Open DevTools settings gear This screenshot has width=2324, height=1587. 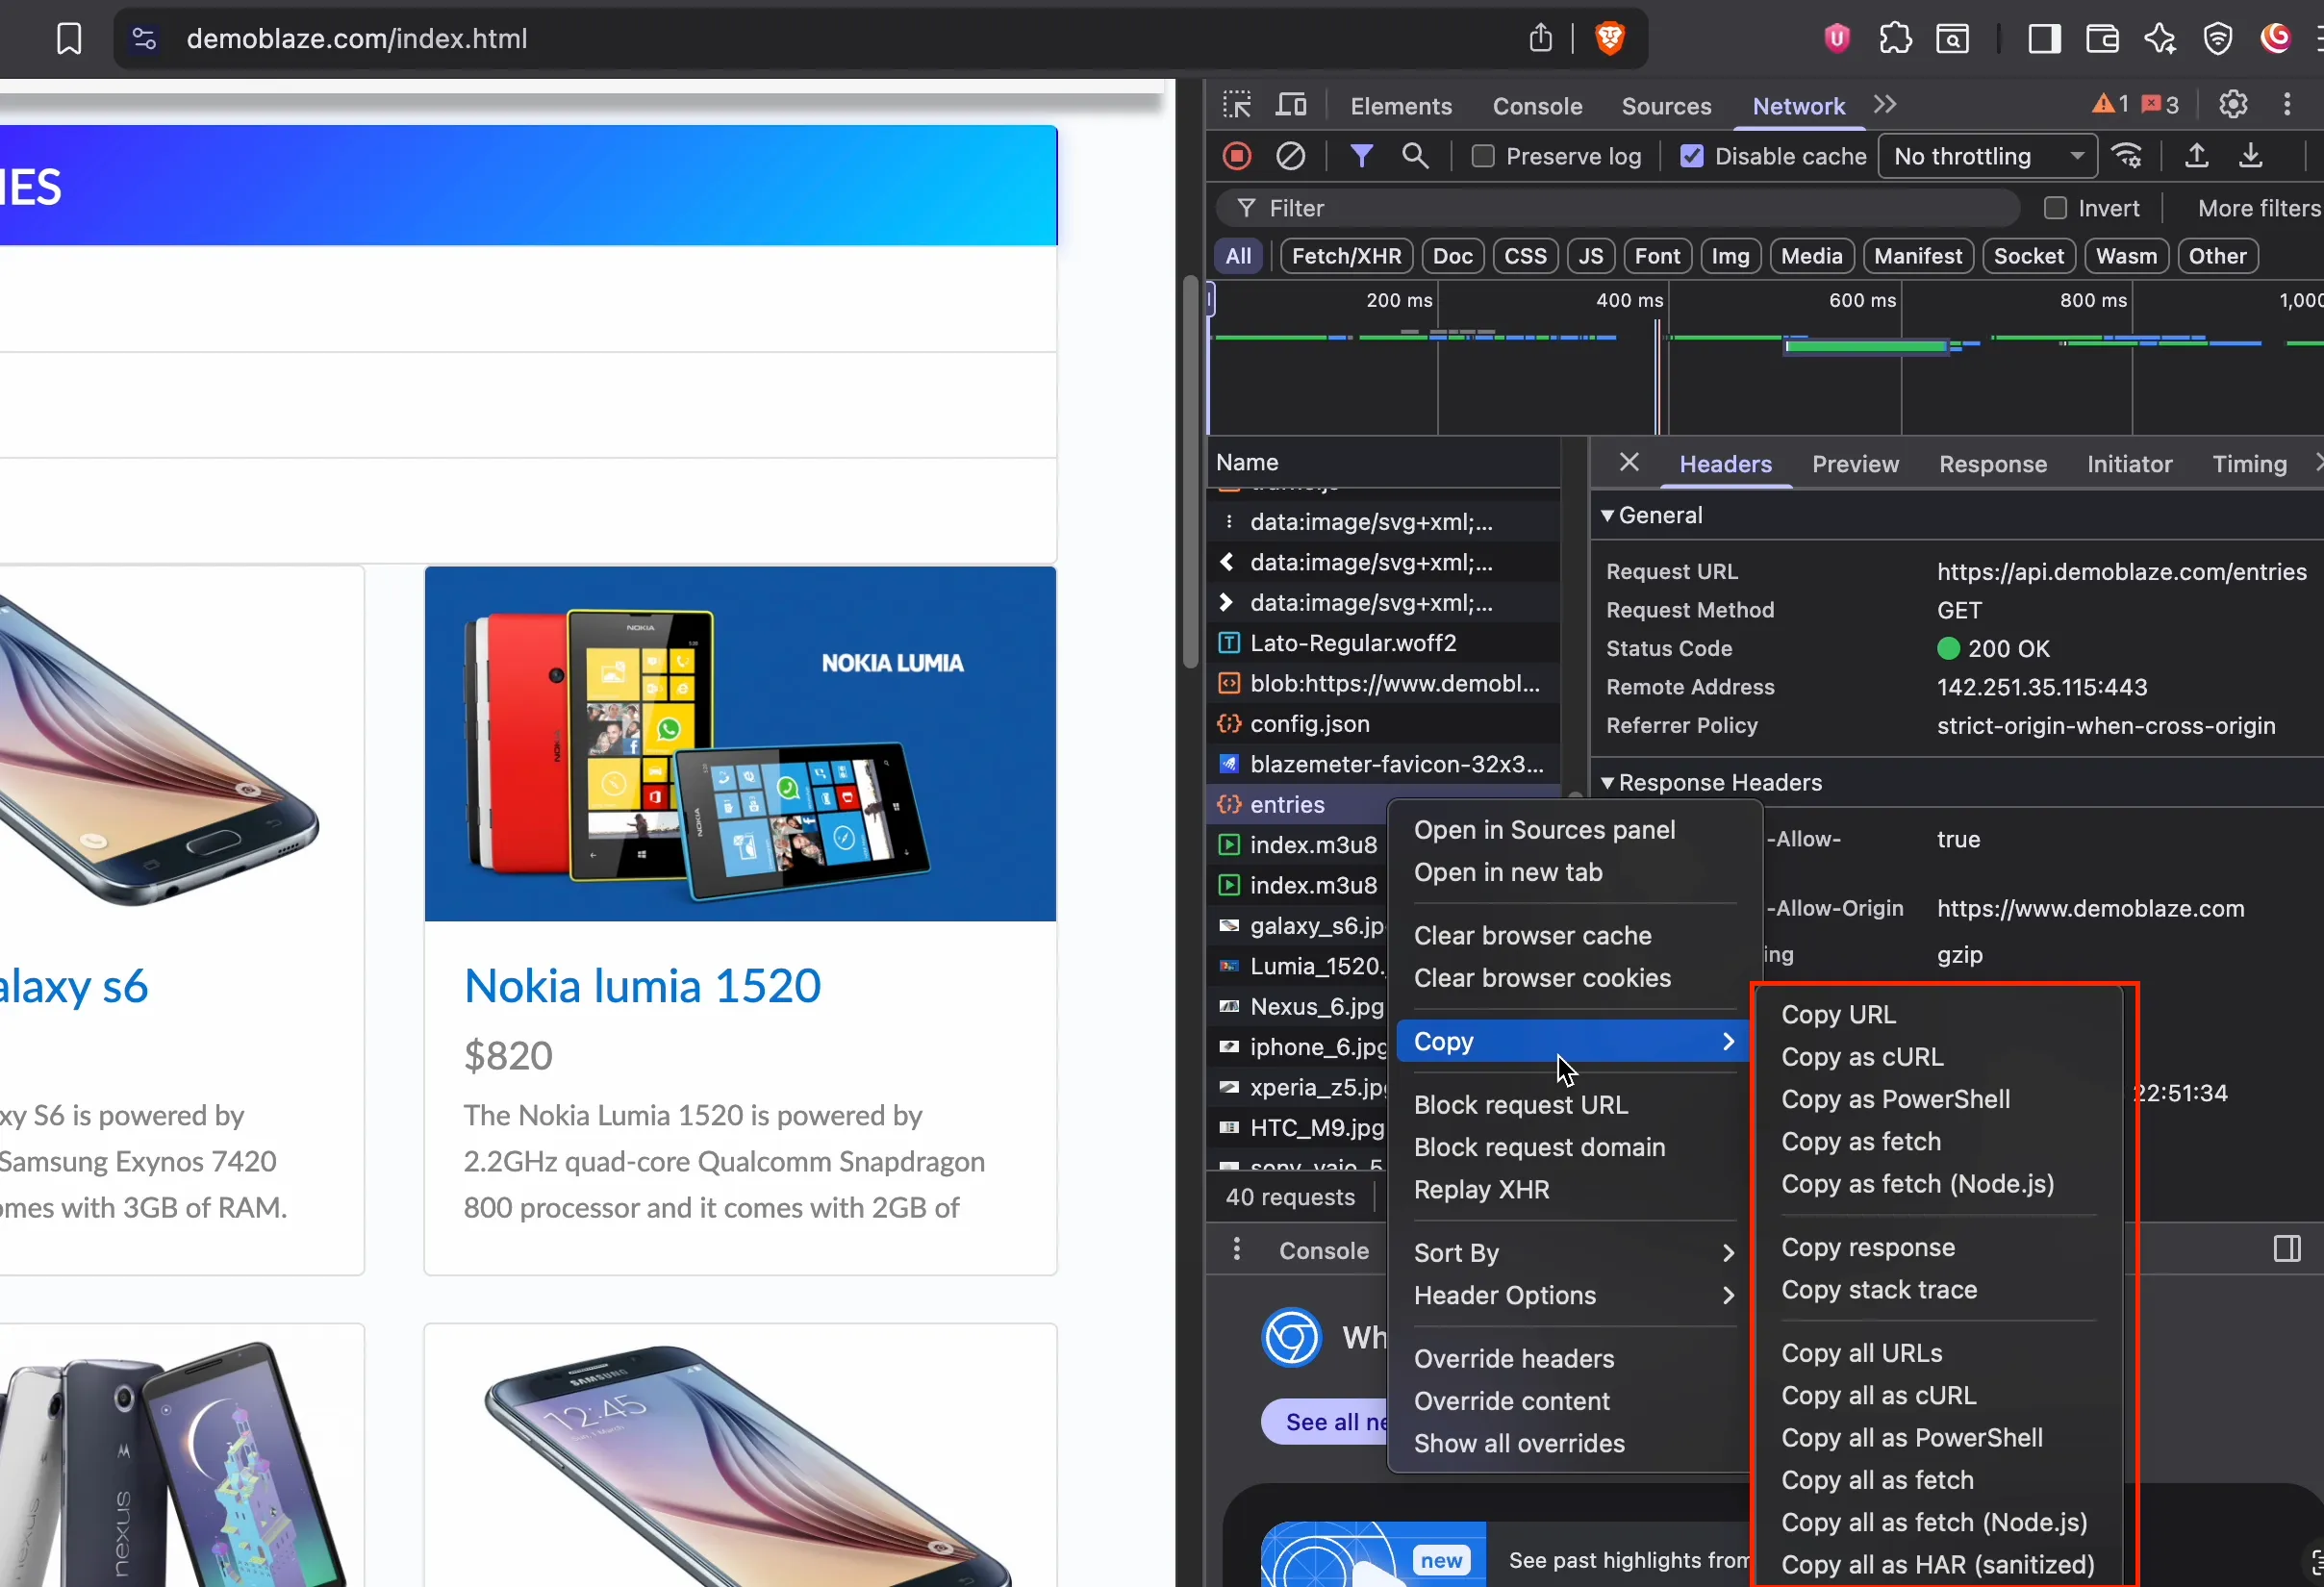(x=2233, y=103)
